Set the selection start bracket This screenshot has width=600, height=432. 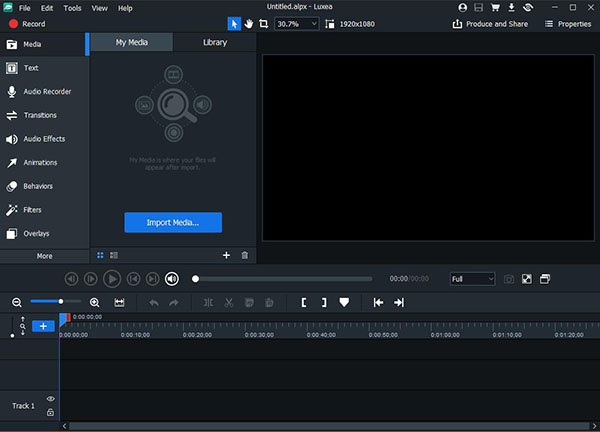(x=304, y=303)
